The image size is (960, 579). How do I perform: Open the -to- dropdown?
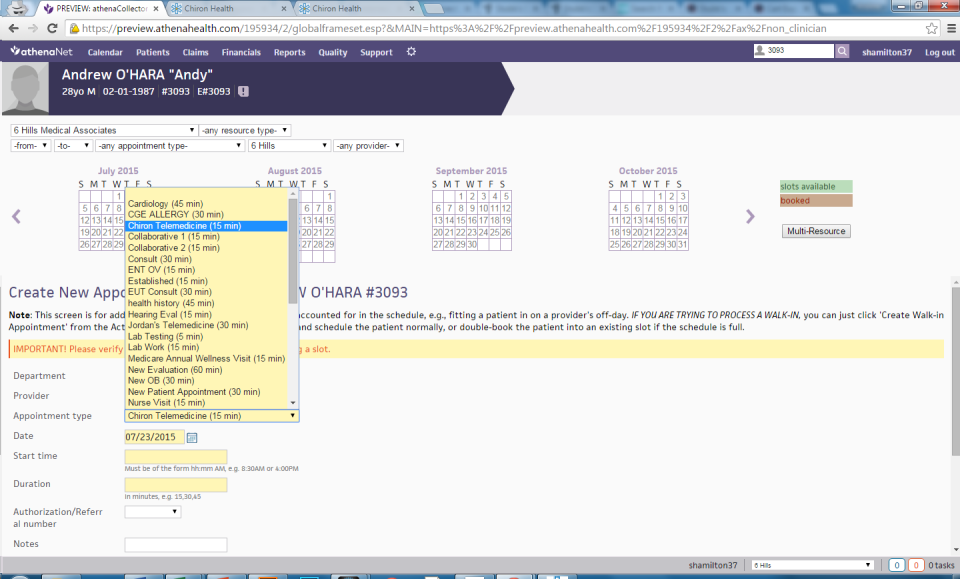coord(73,146)
